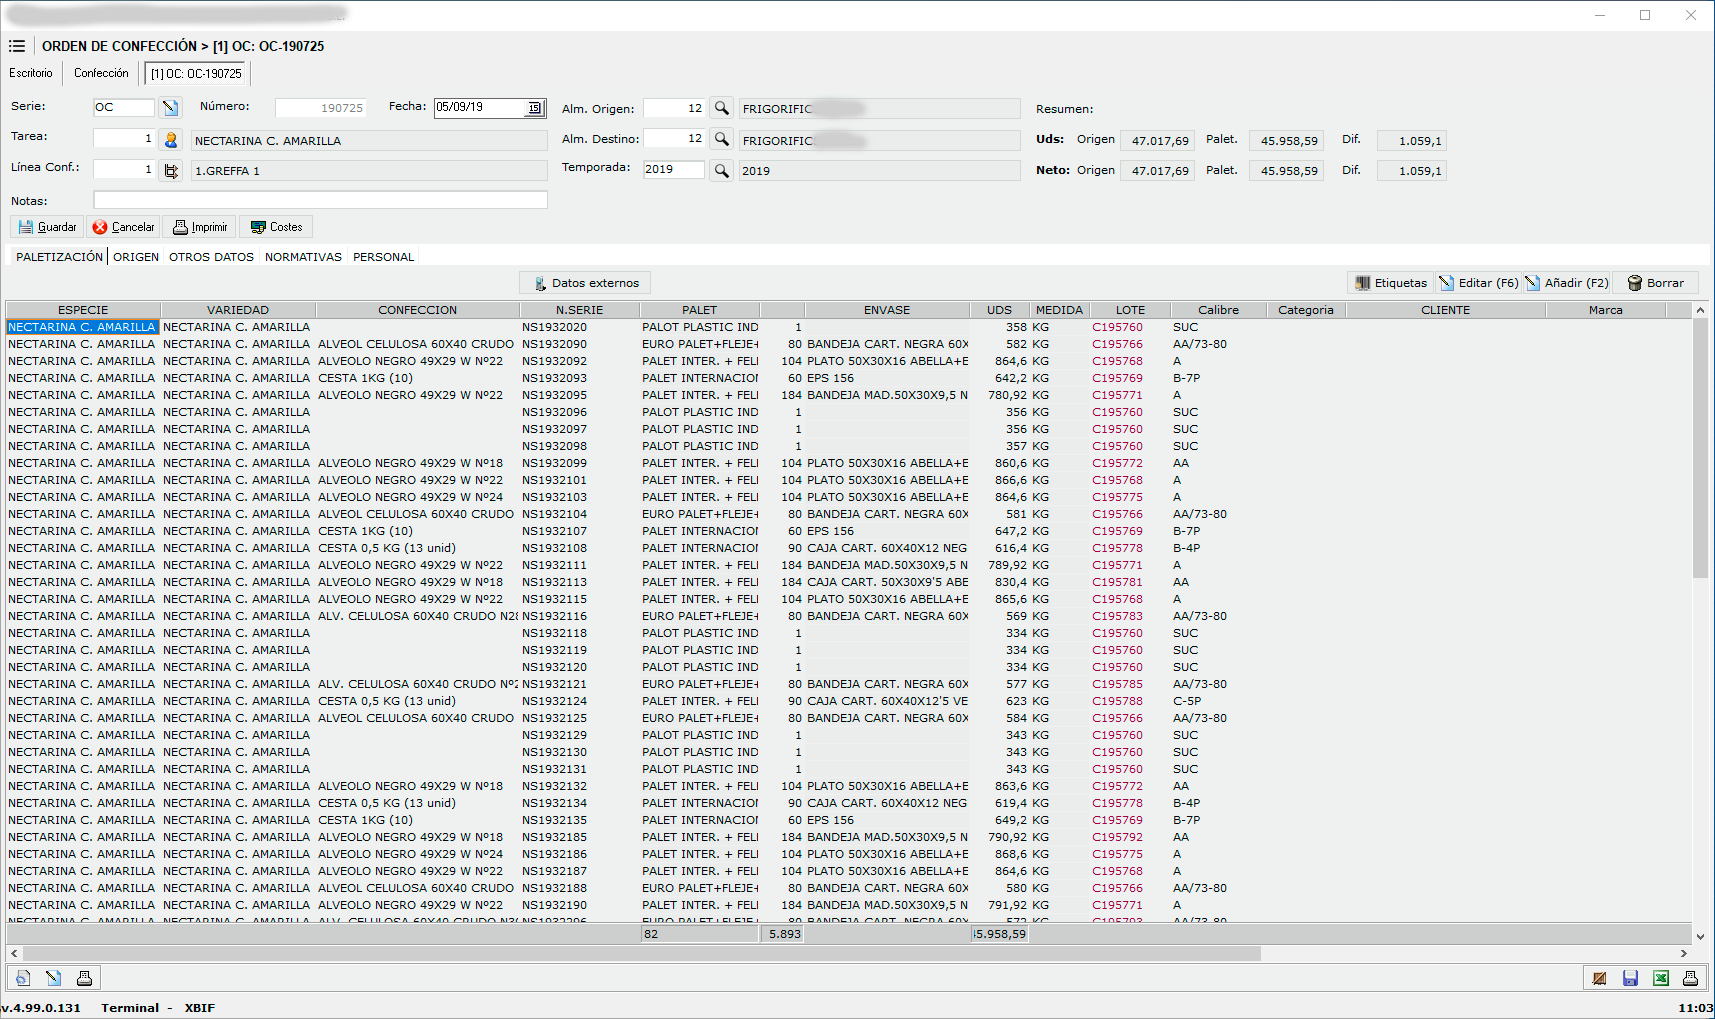Screen dimensions: 1715x1019
Task: Click Borrar to delete the row
Action: pos(1656,283)
